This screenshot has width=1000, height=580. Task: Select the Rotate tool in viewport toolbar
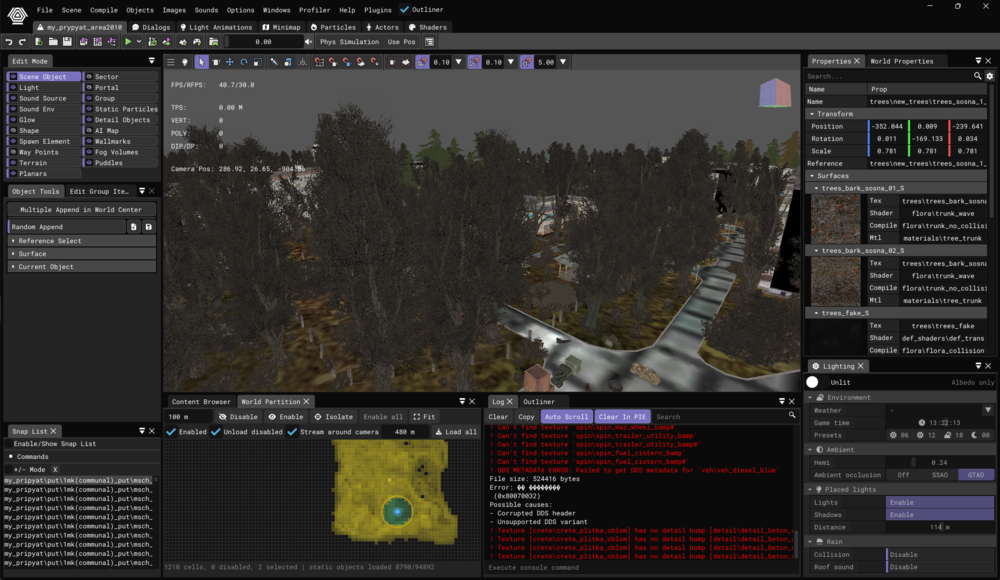[x=244, y=62]
